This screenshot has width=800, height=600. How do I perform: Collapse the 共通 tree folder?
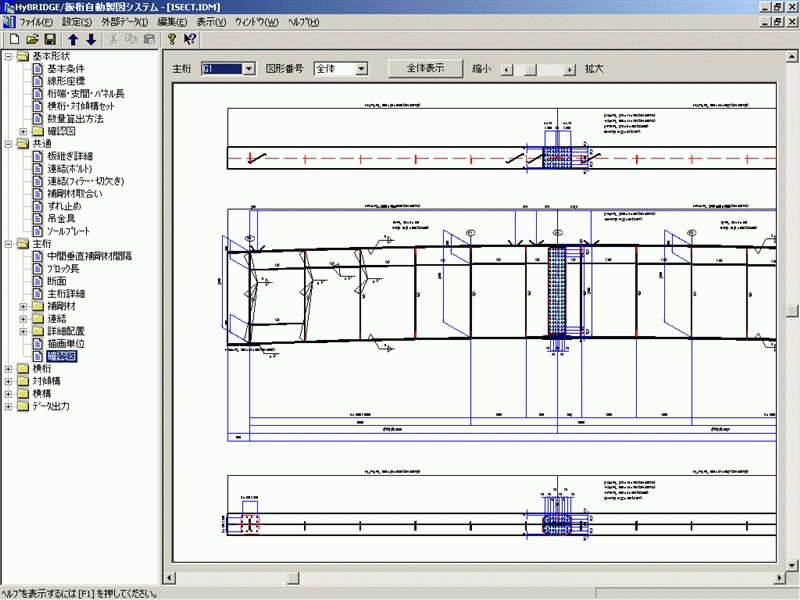click(9, 144)
